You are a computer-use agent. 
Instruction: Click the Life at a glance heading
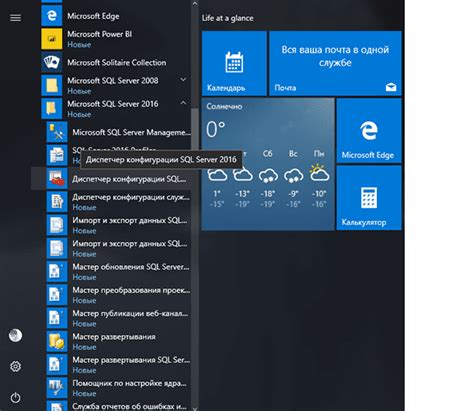coord(227,18)
